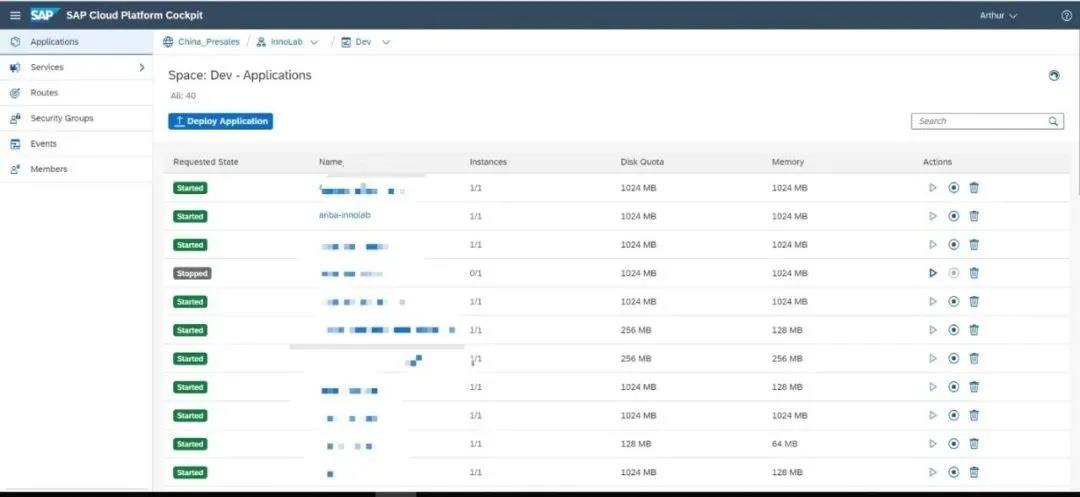Open the help question mark icon

click(1066, 15)
